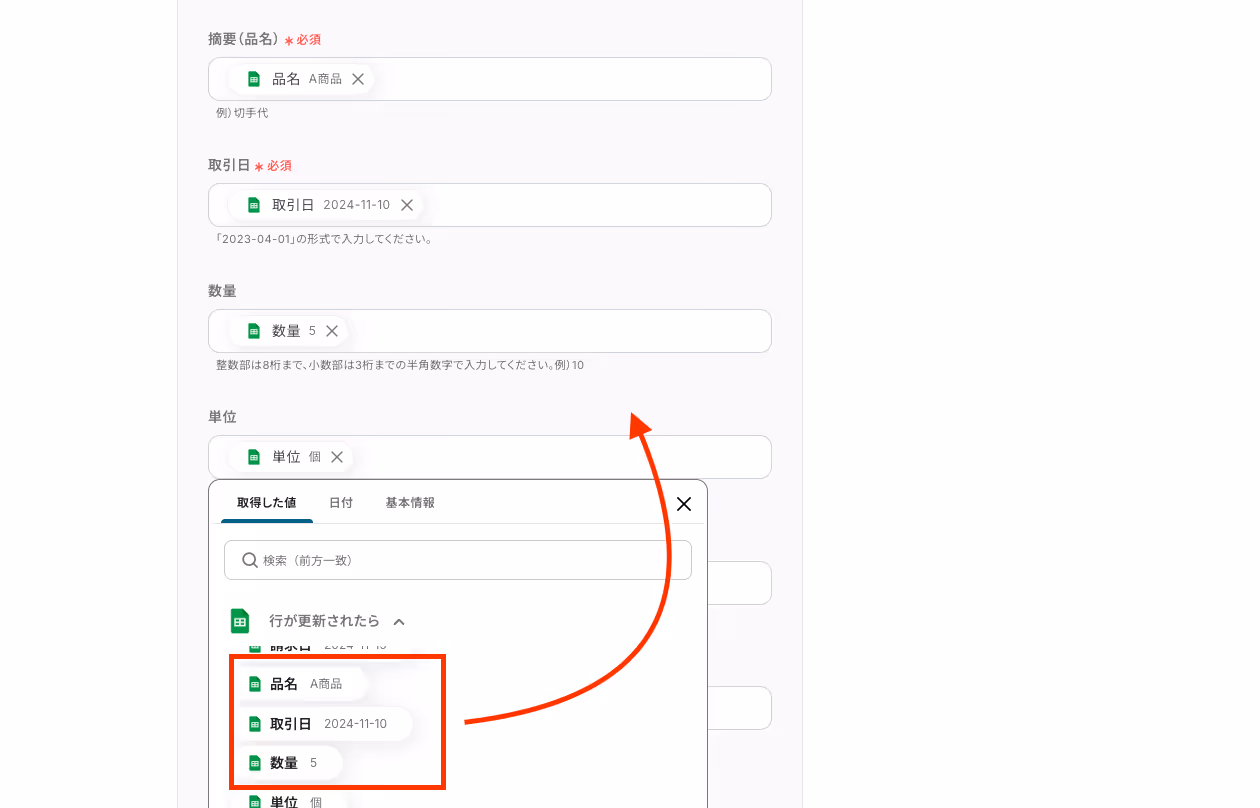Remove the 品名 A商品 tag from the 摘要 field

coord(358,79)
